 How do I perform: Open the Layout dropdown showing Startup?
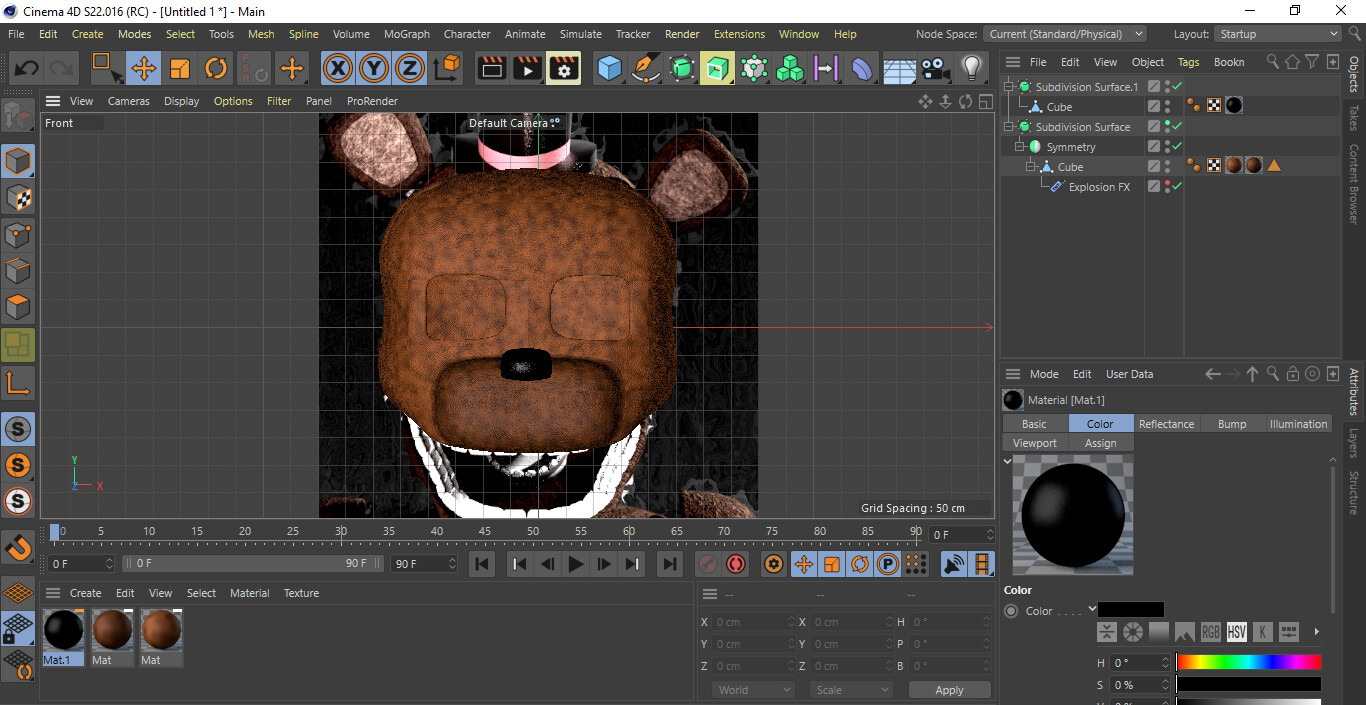(x=1277, y=34)
